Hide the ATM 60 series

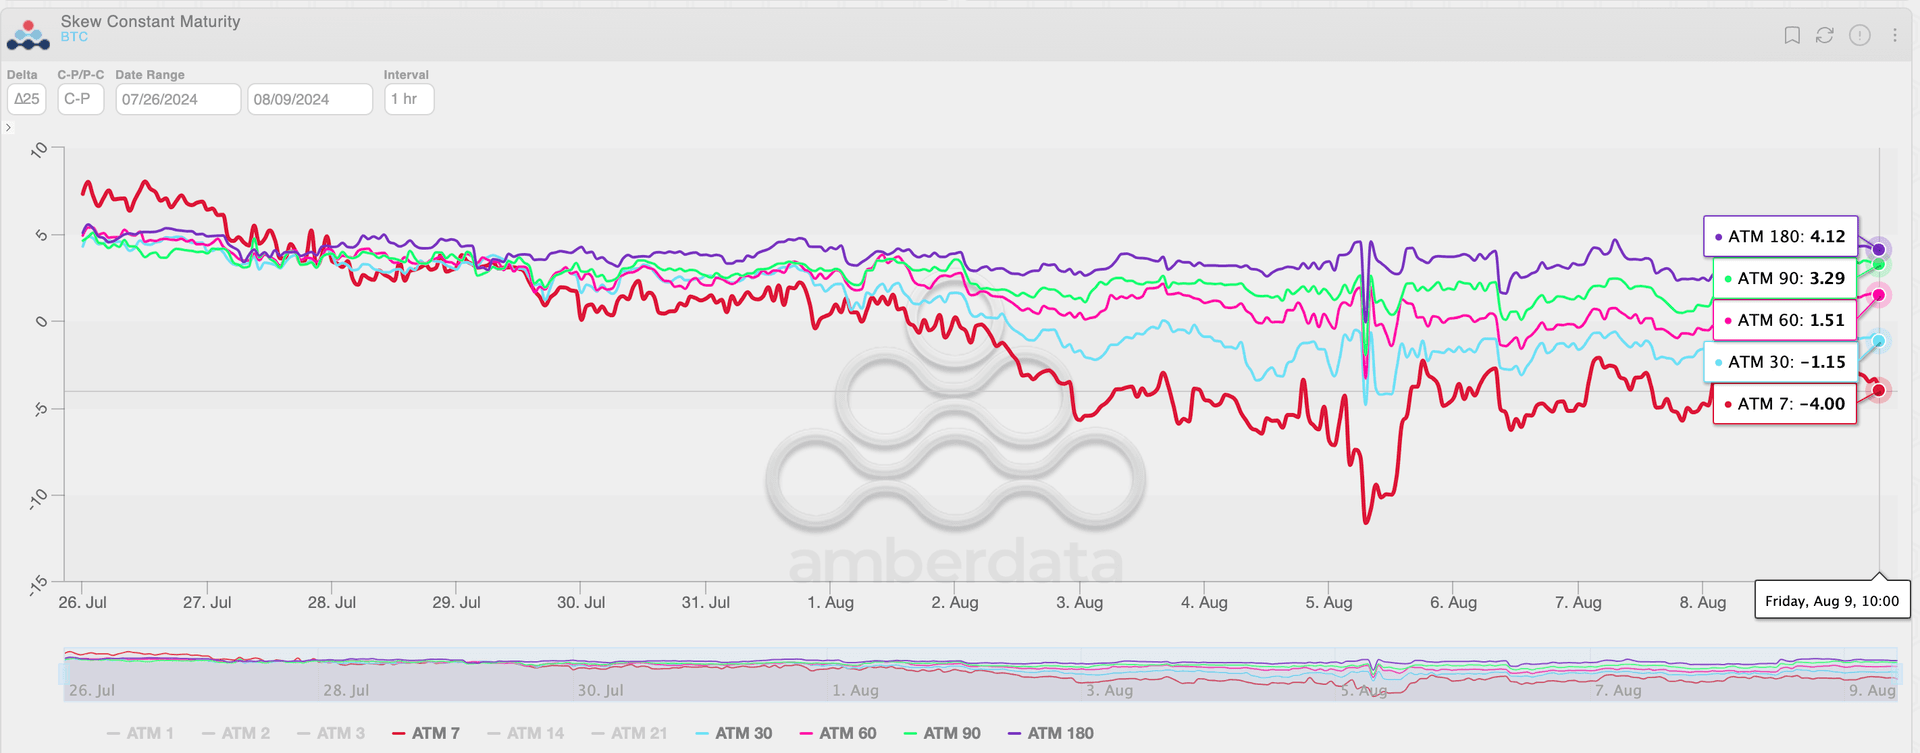click(838, 733)
